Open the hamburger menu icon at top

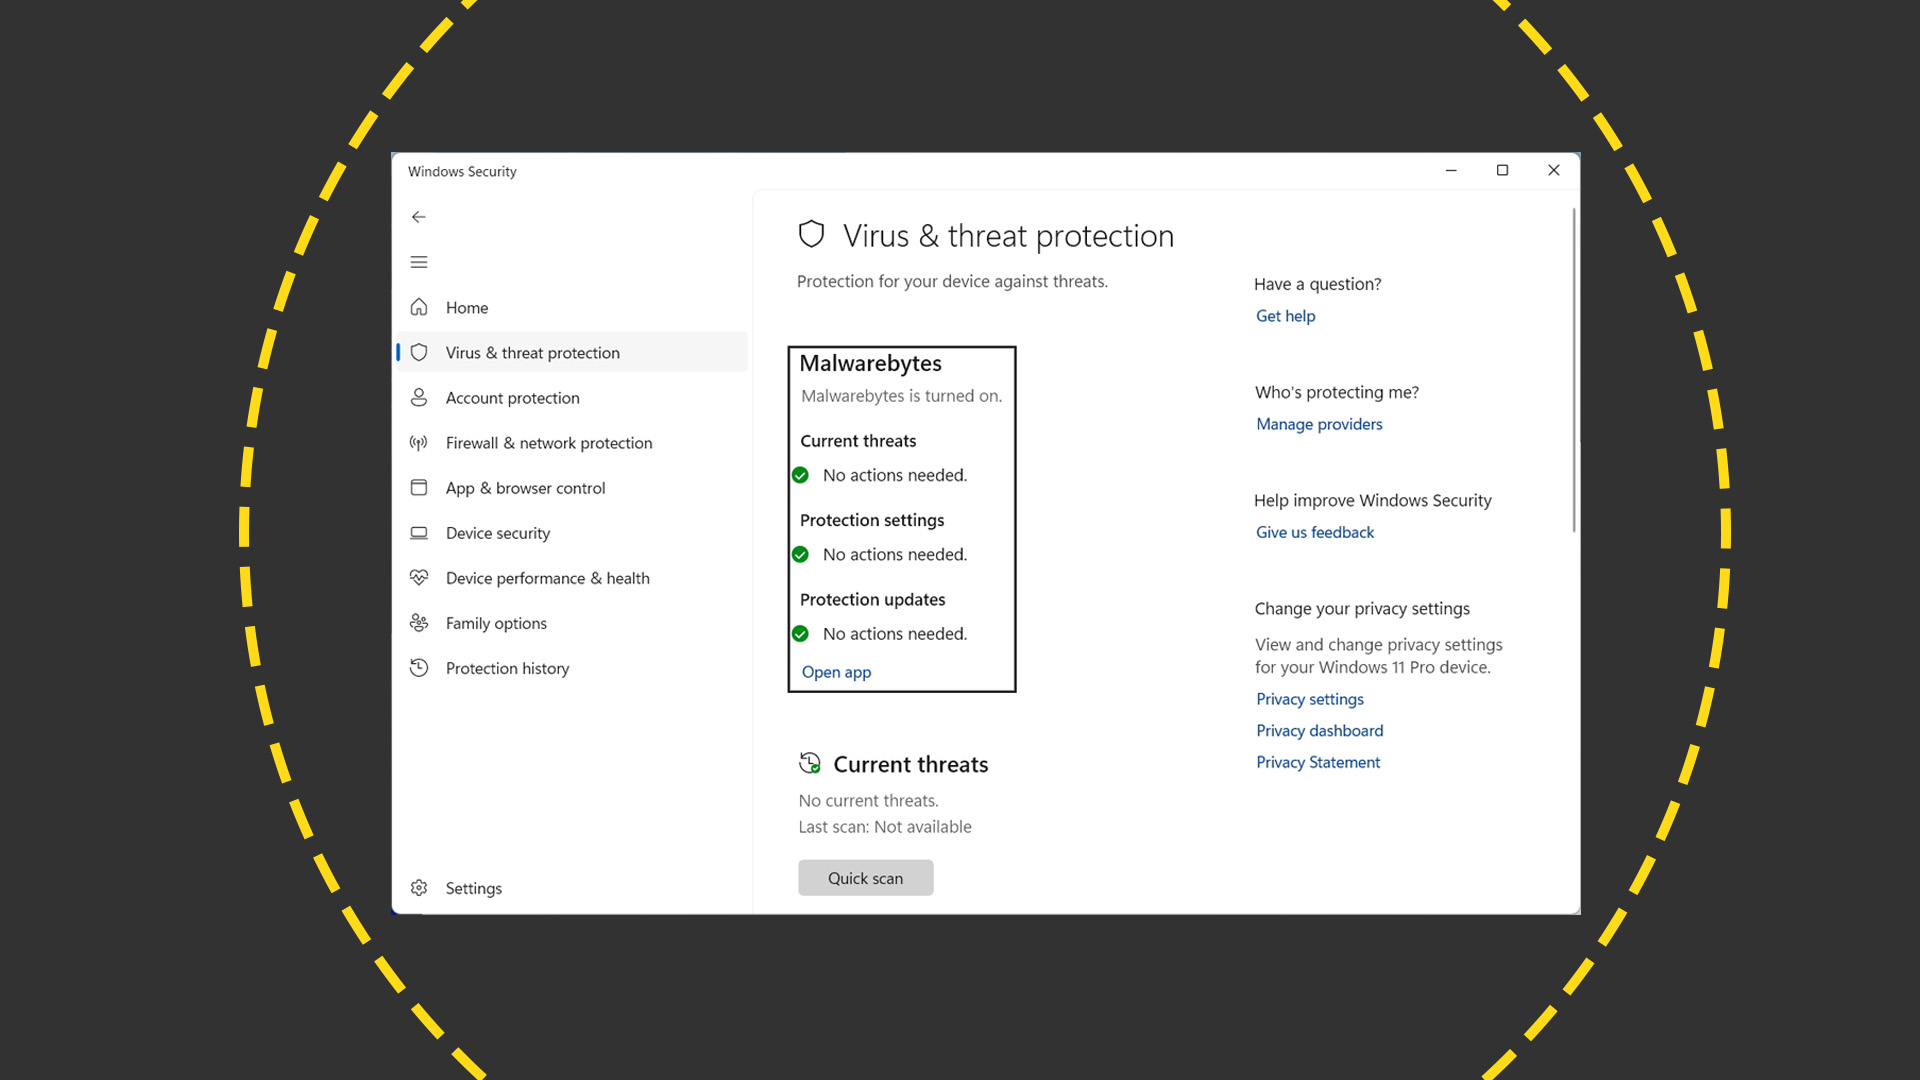coord(418,261)
